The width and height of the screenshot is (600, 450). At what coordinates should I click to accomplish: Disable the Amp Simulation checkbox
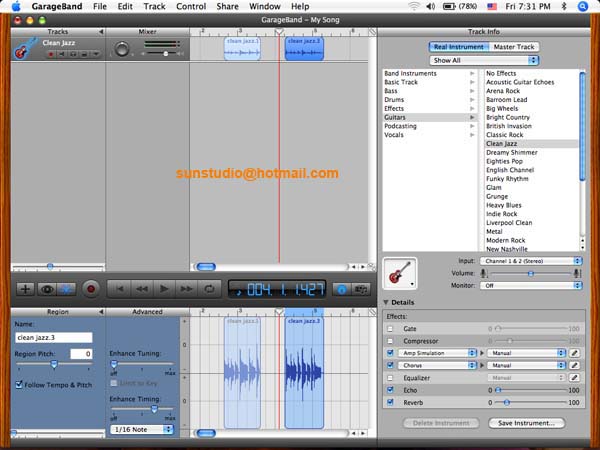pos(390,353)
